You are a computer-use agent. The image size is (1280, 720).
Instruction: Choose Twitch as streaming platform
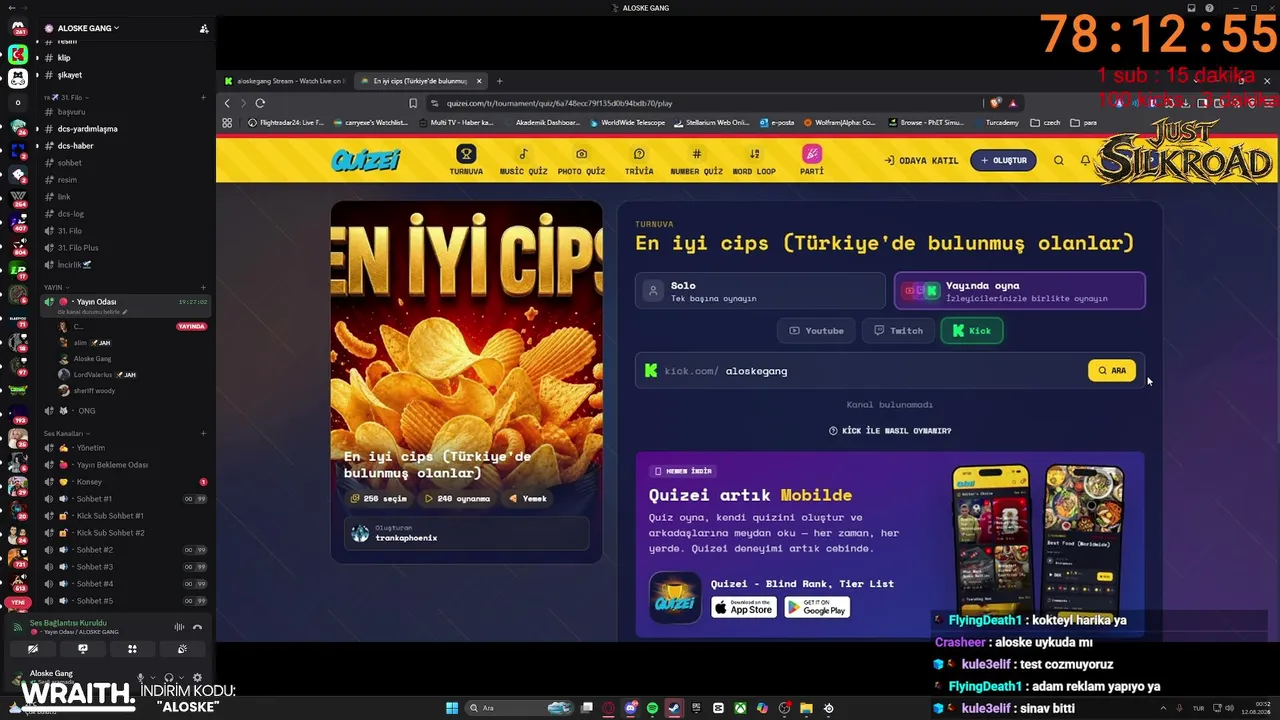pos(898,331)
